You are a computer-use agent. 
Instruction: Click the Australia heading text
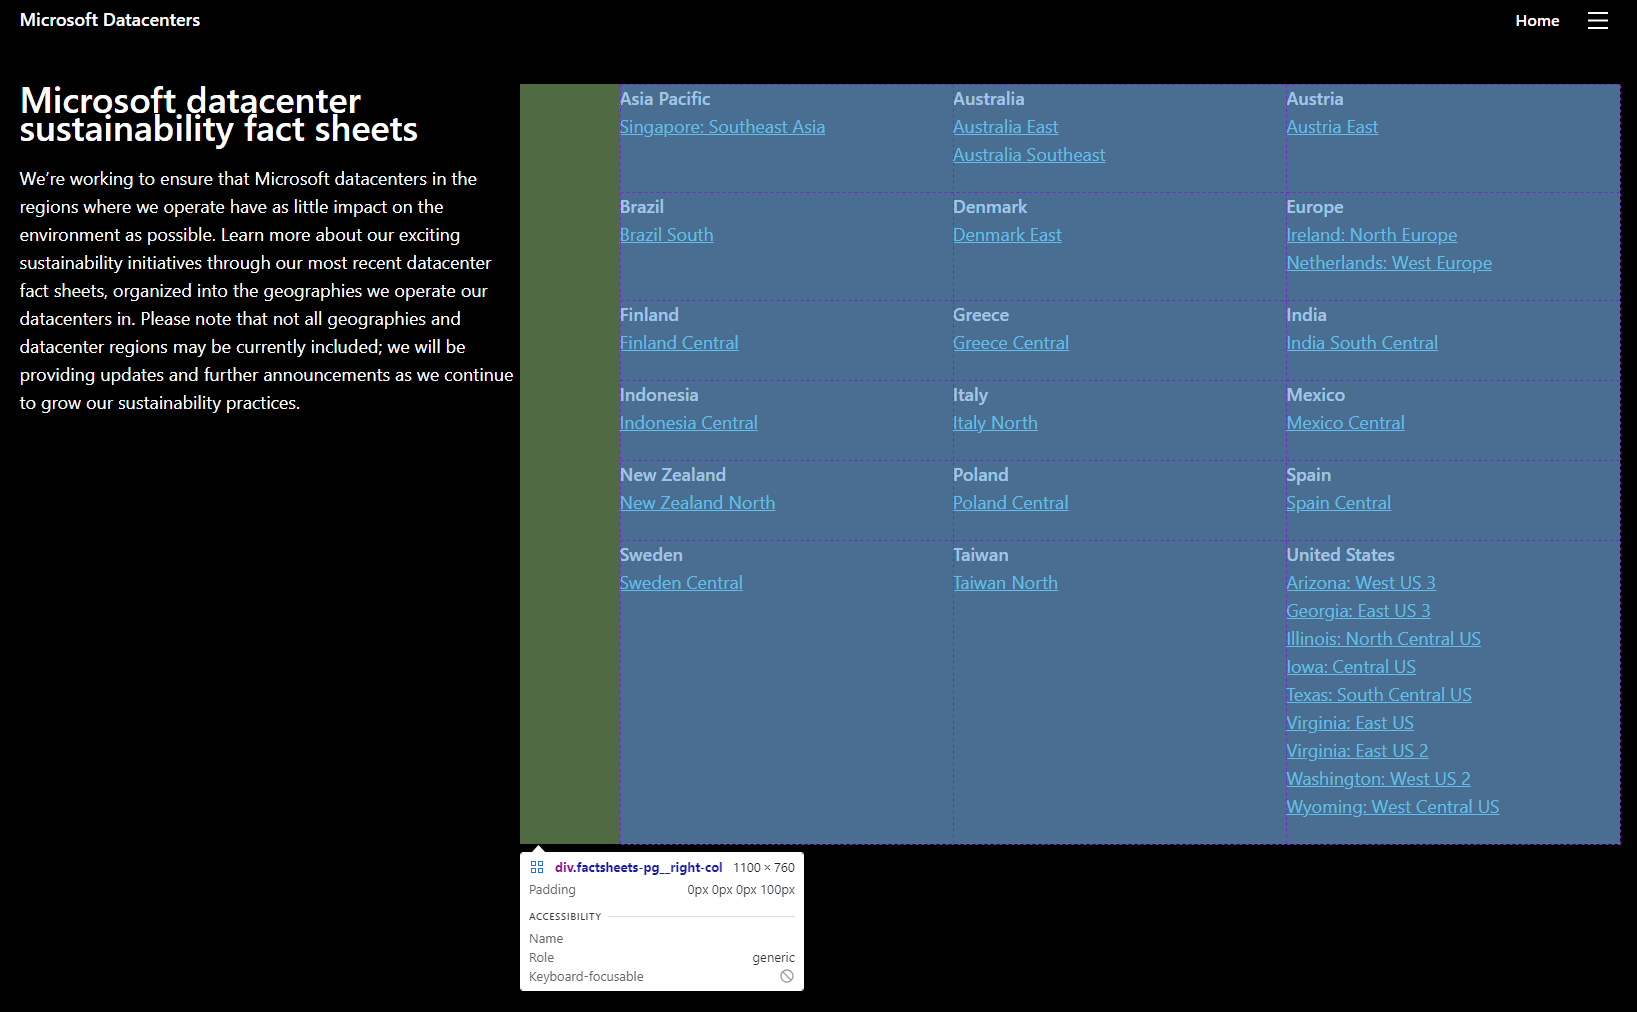pos(988,99)
